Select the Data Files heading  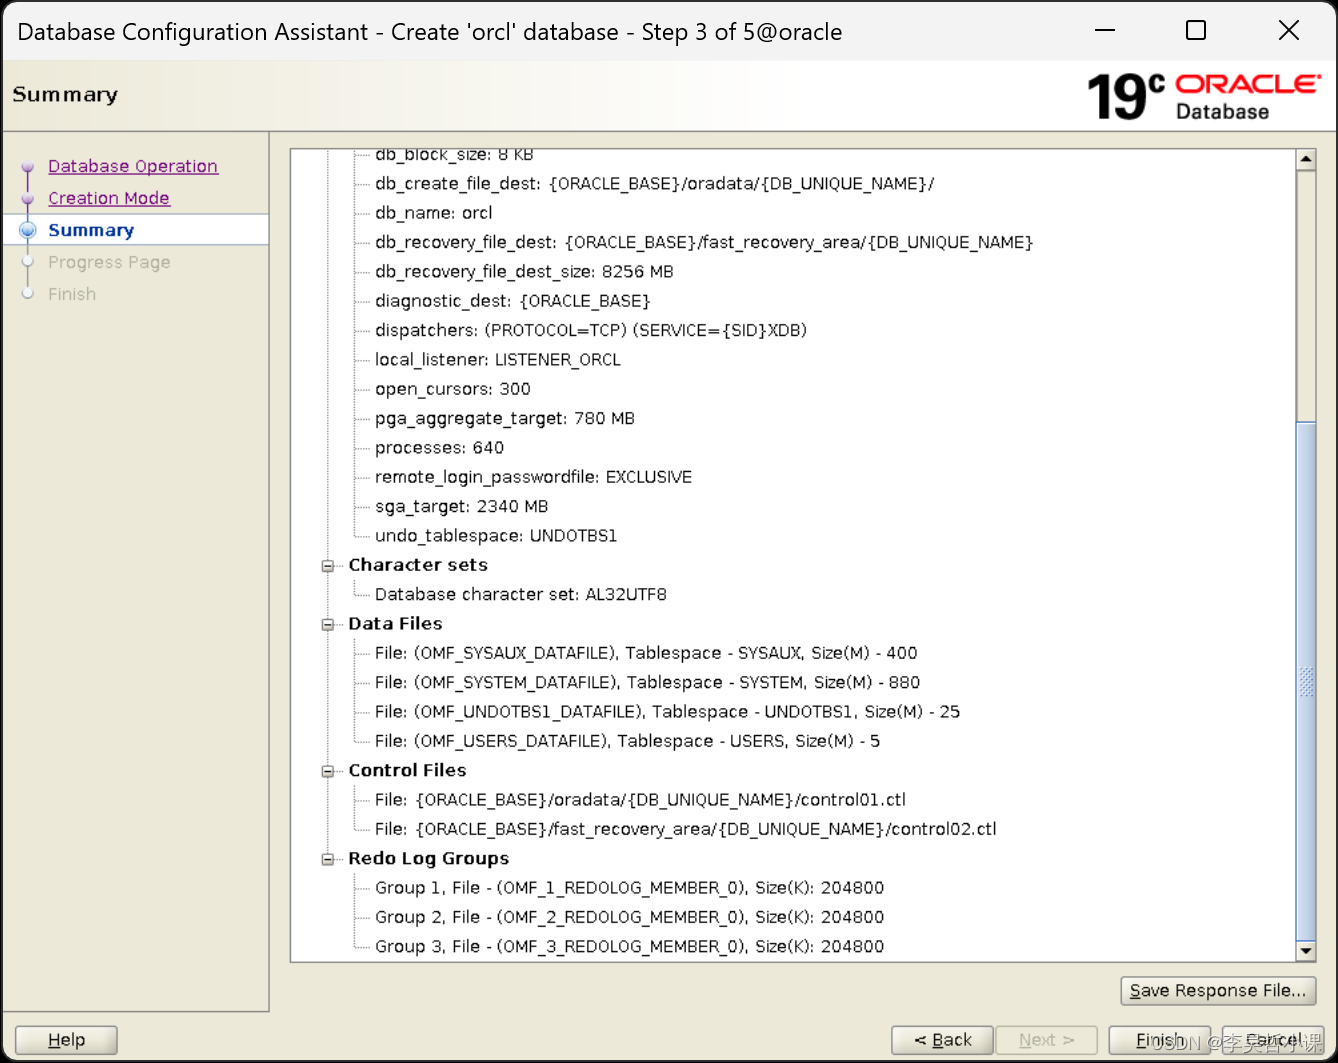[x=395, y=624]
